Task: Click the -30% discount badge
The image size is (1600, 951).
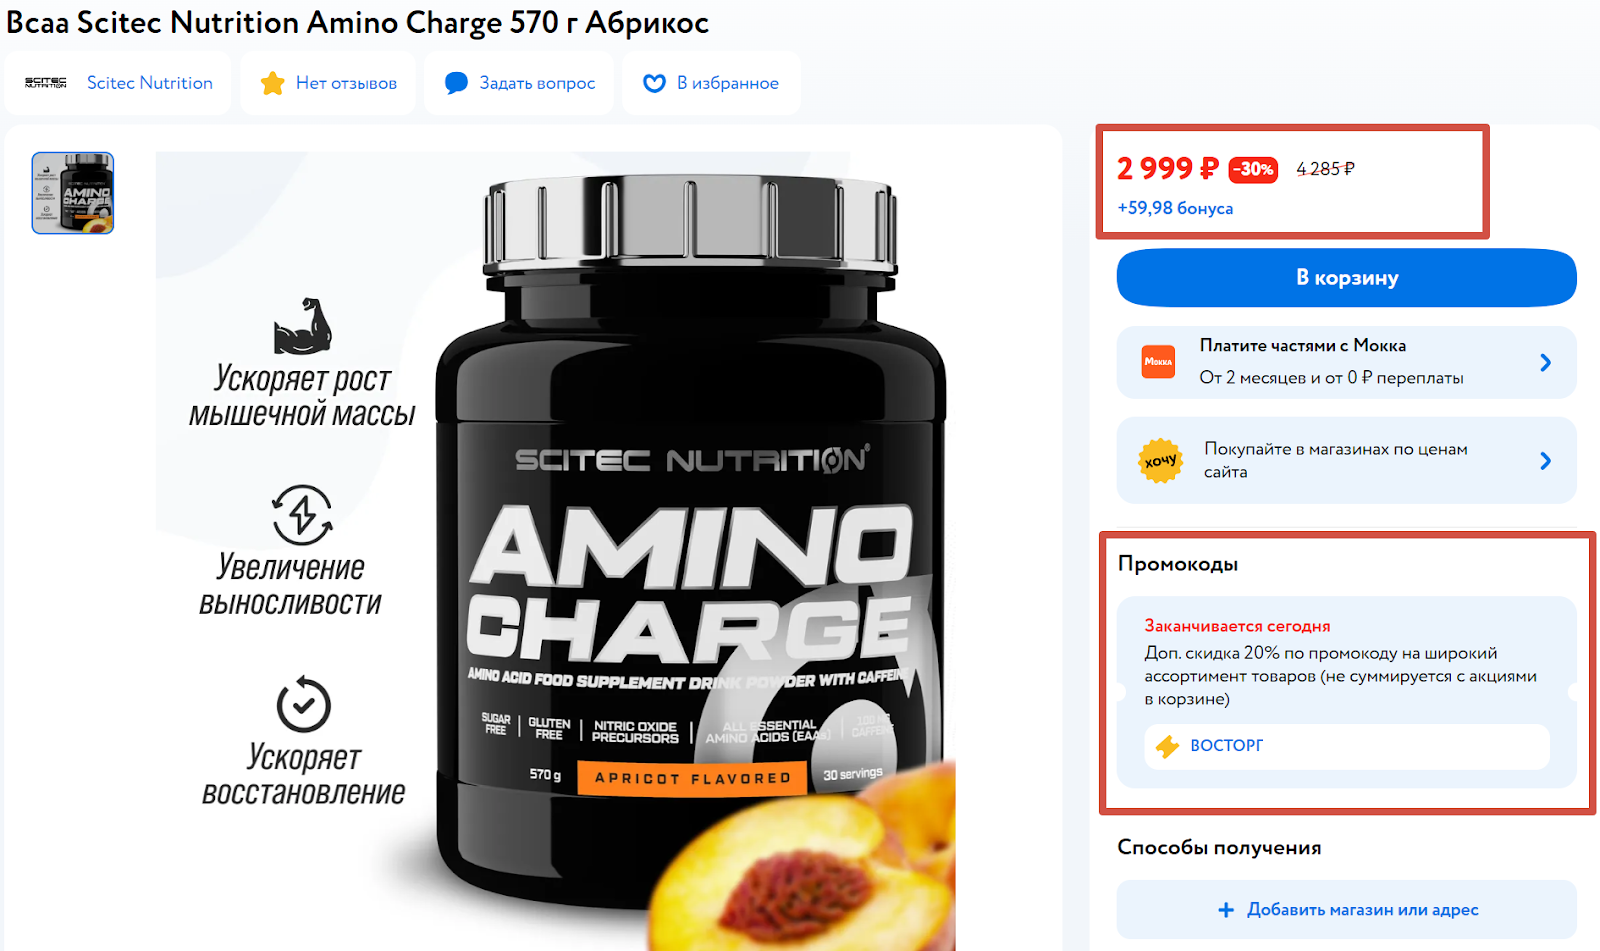Action: click(x=1253, y=169)
